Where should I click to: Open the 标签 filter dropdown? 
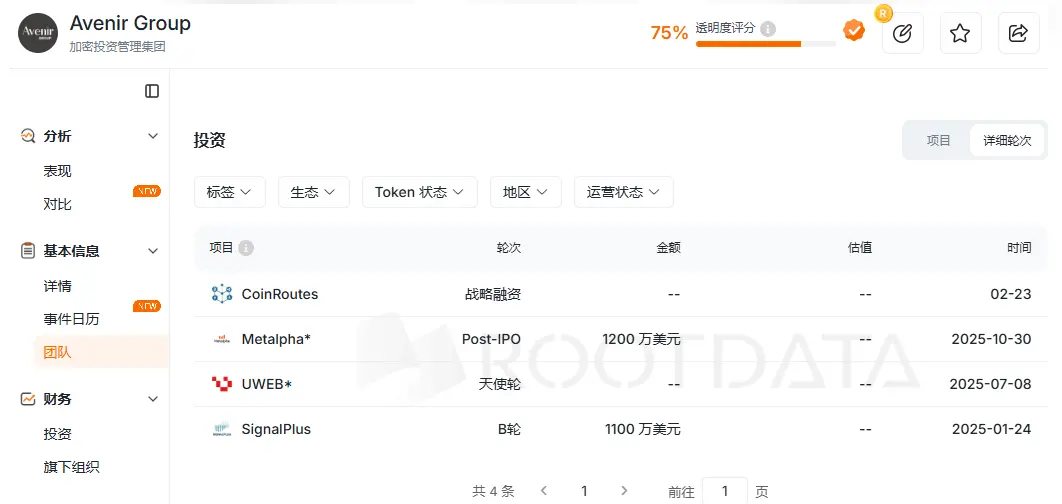(x=229, y=192)
